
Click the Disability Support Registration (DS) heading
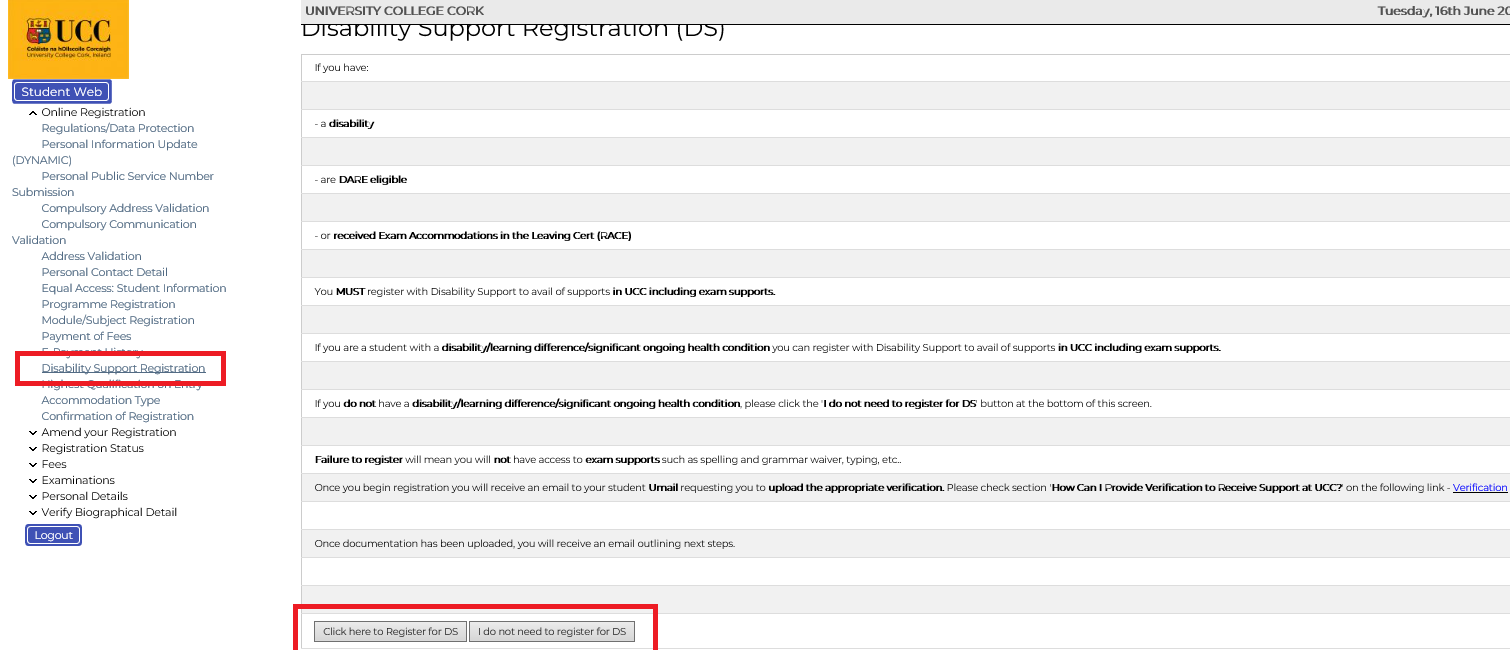coord(513,30)
